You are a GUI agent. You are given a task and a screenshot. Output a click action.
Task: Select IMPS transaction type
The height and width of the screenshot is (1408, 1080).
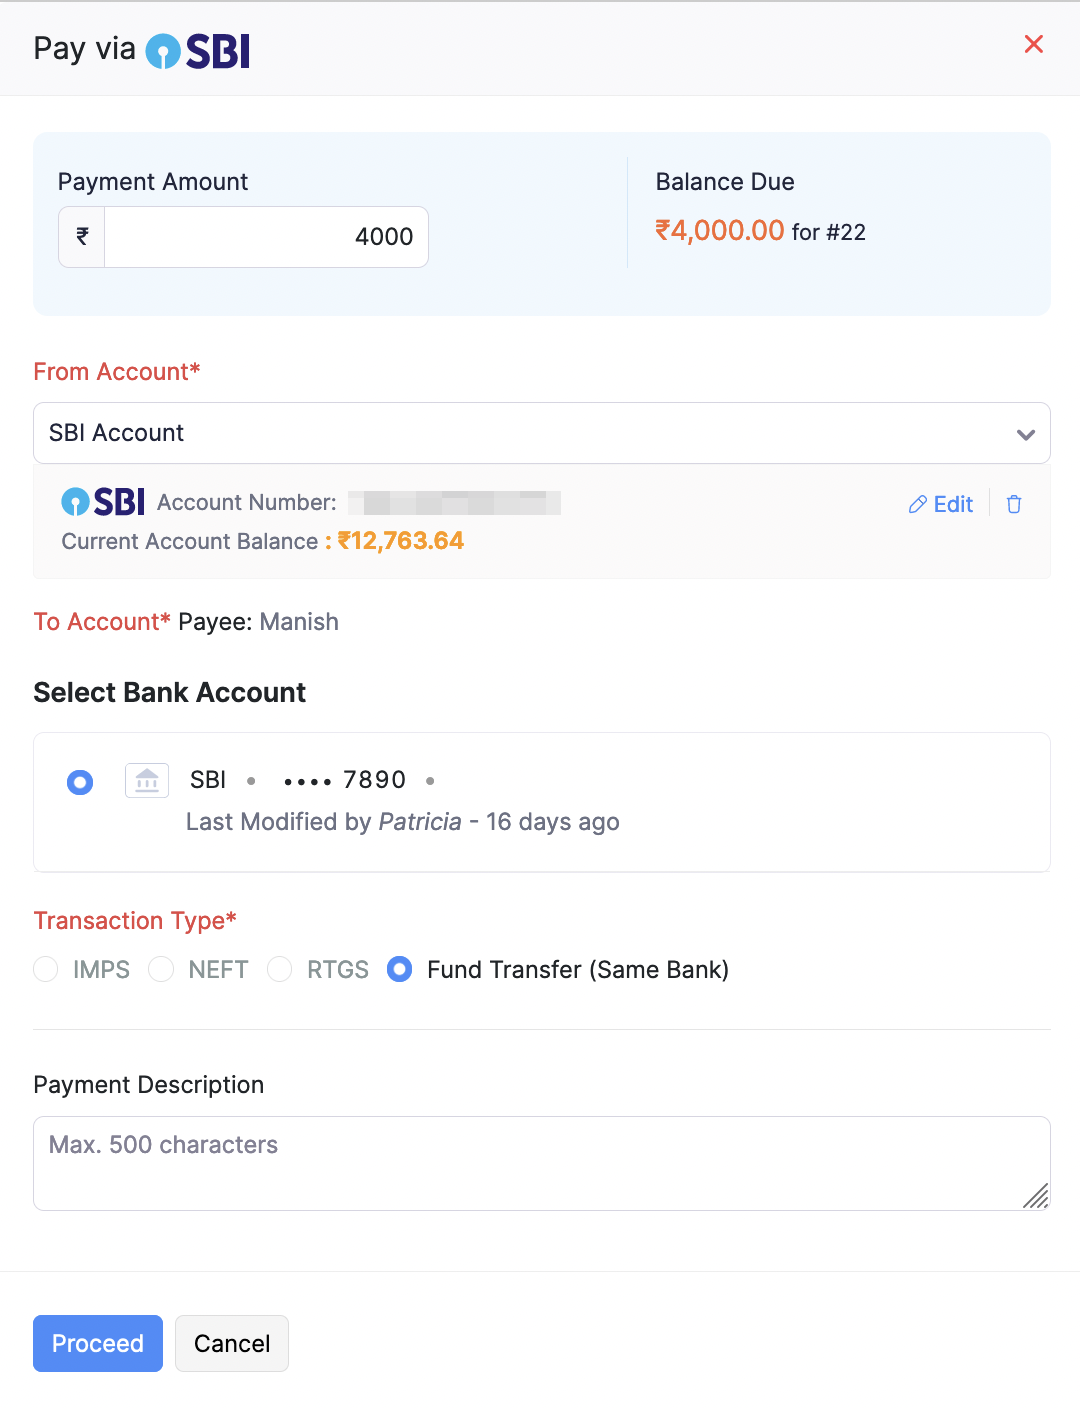(x=46, y=969)
